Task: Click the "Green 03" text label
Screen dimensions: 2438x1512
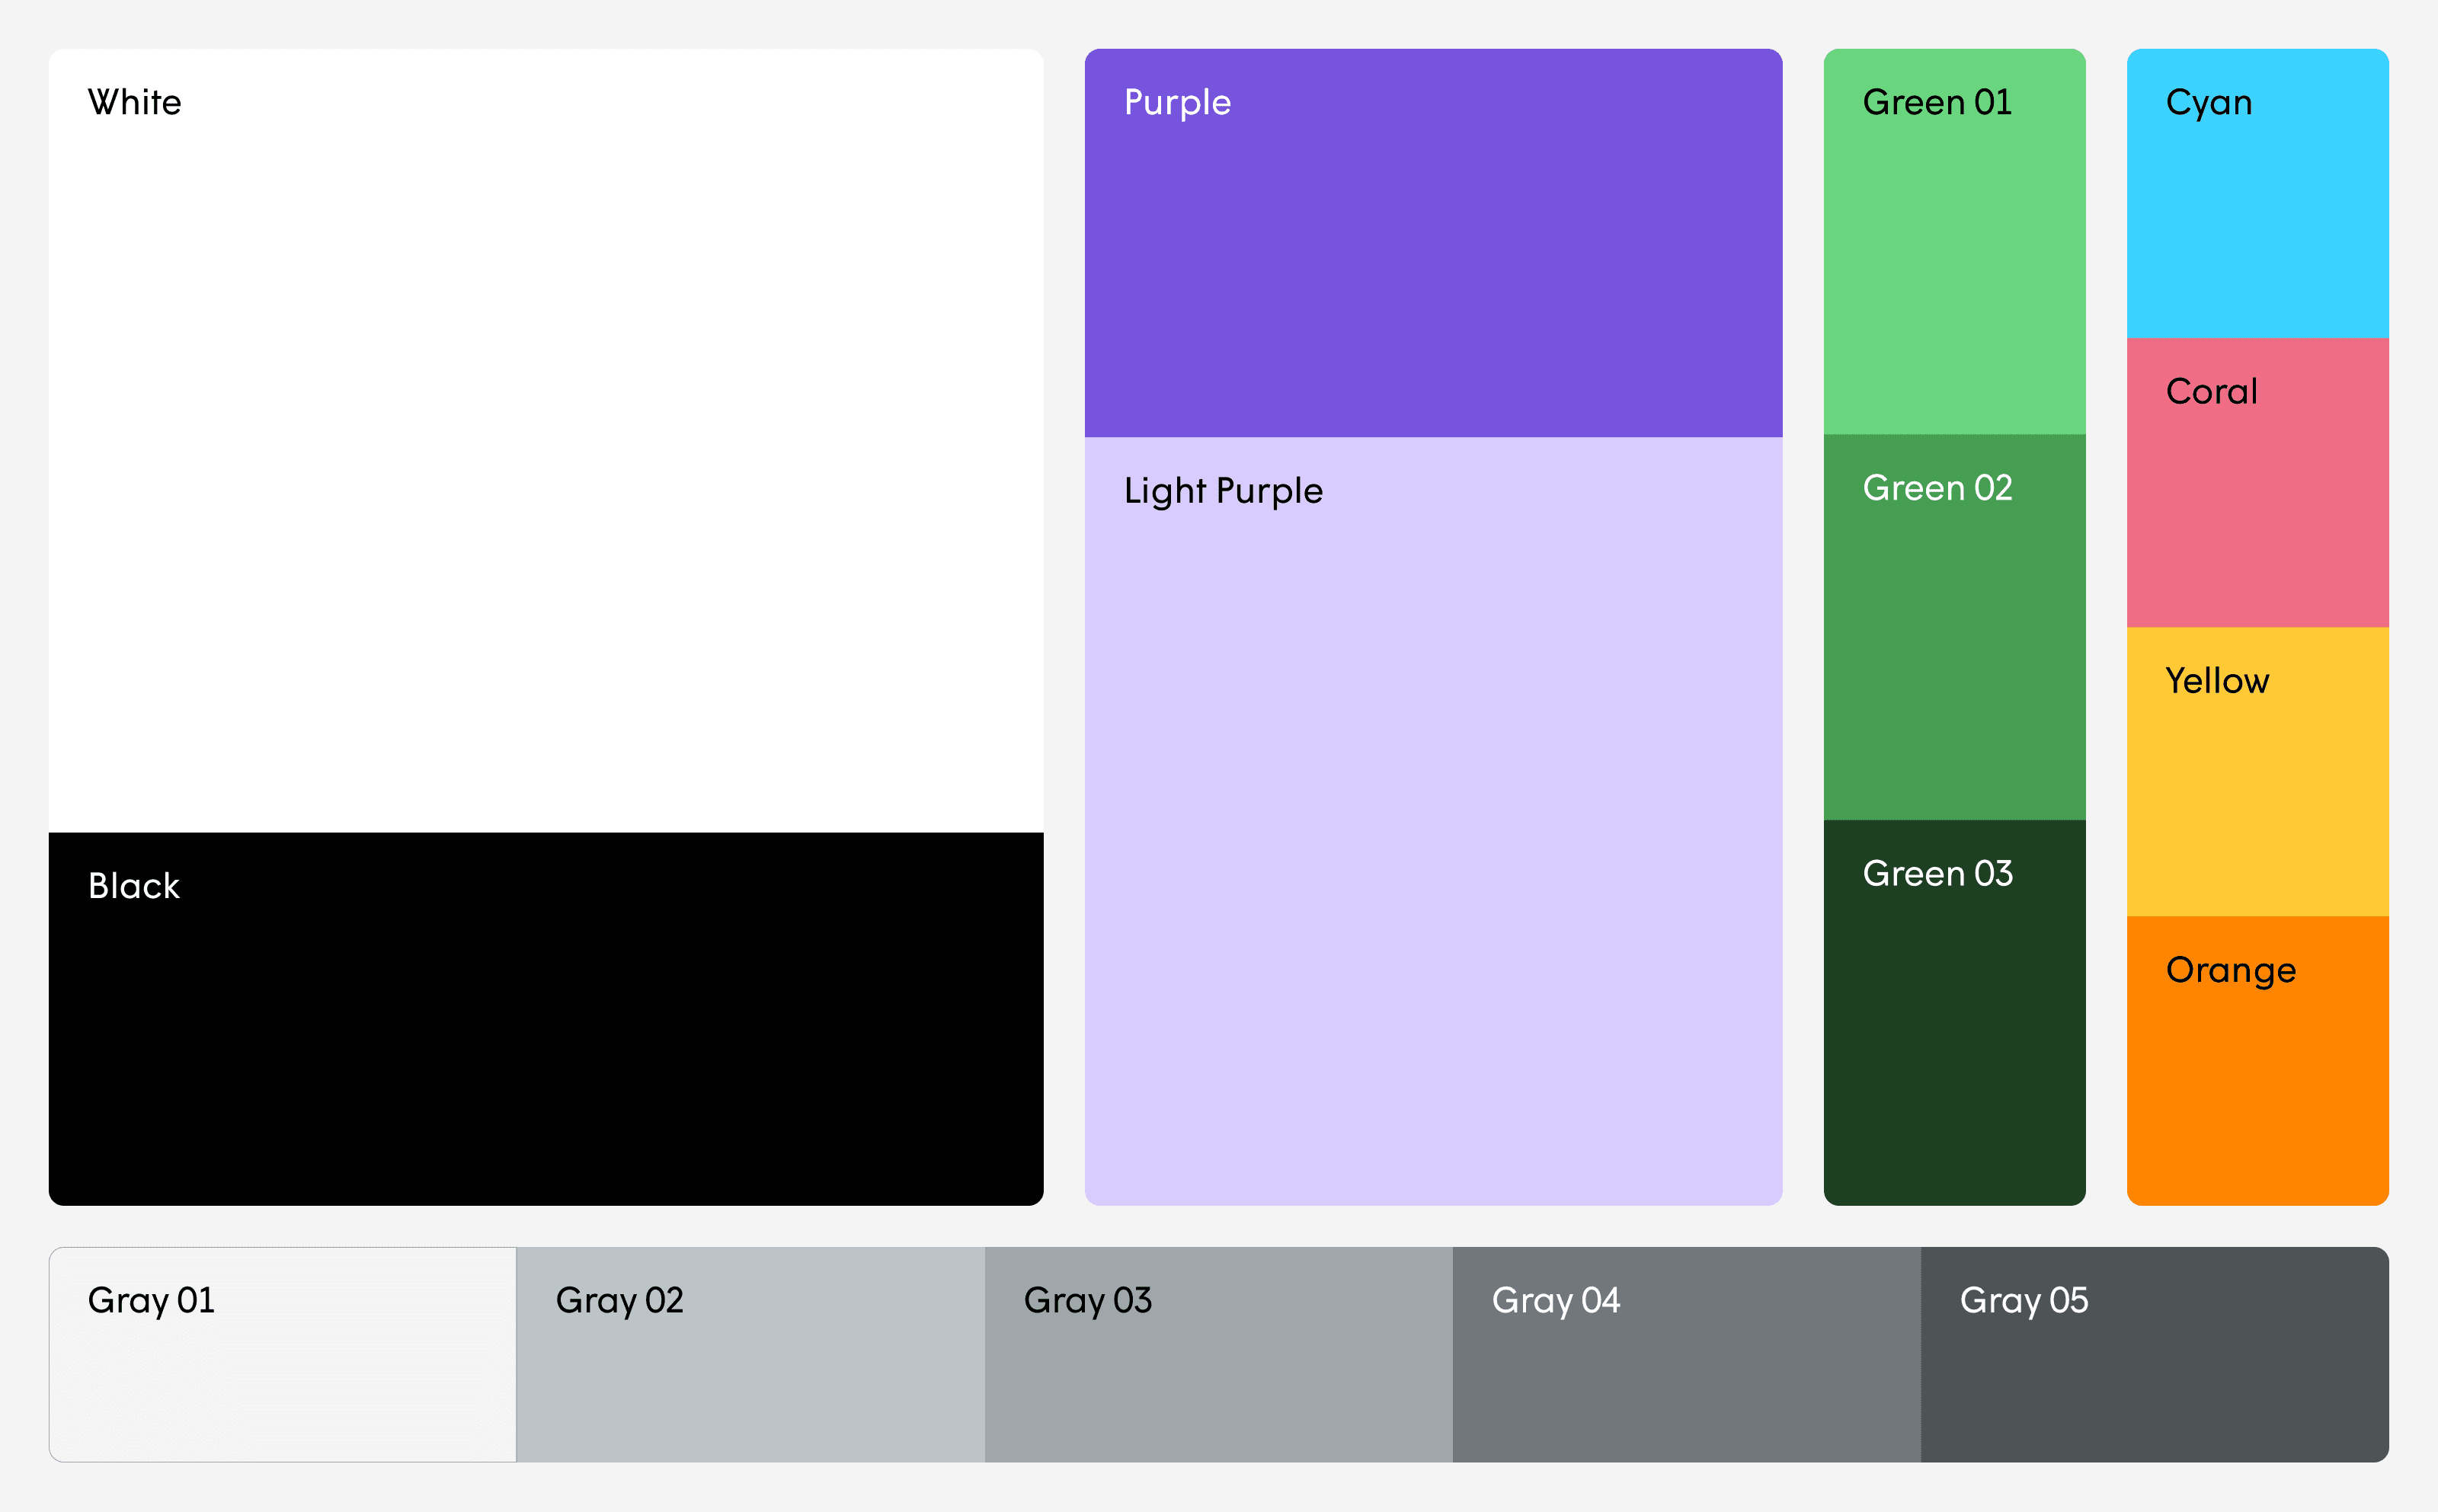Action: click(1937, 874)
